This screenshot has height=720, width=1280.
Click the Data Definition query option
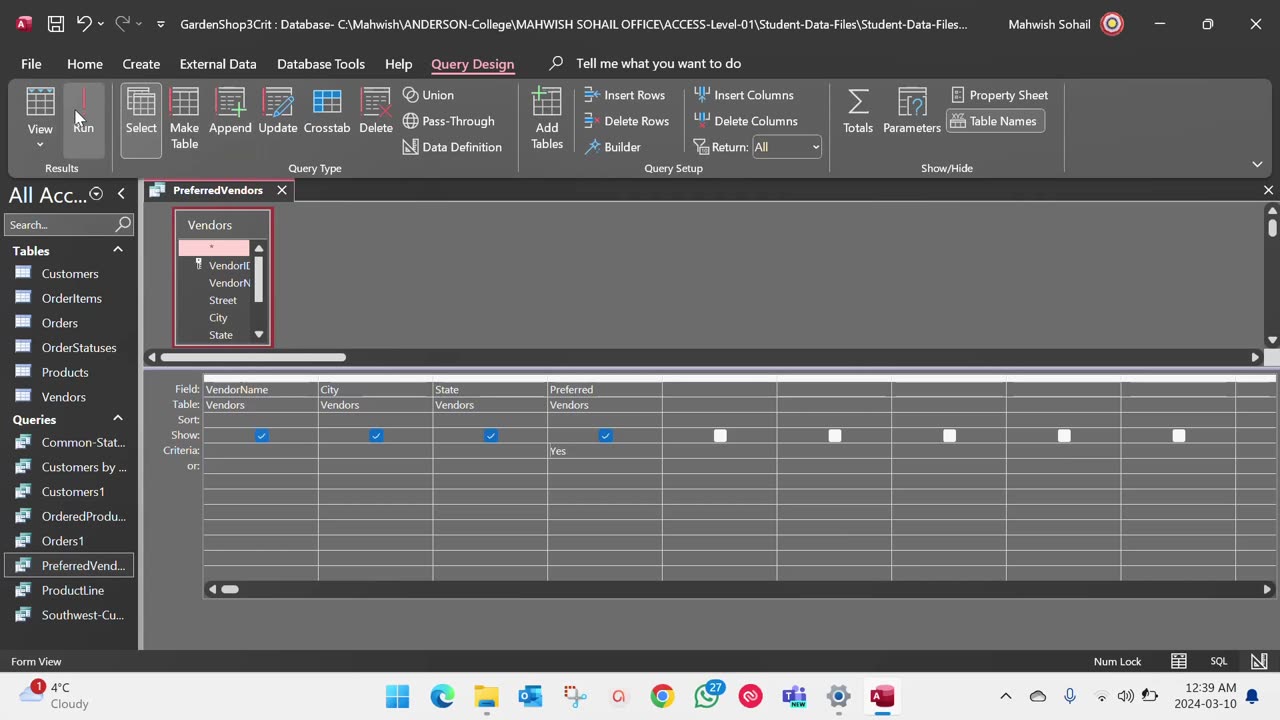(x=452, y=147)
